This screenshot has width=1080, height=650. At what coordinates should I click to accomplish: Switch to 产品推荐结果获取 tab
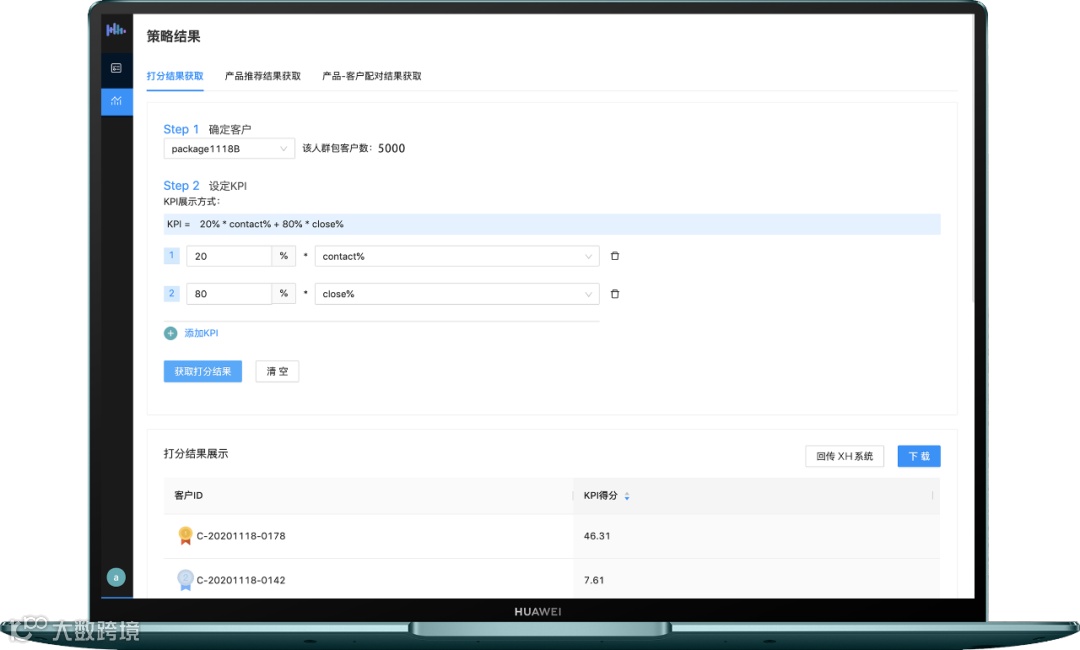[x=262, y=76]
